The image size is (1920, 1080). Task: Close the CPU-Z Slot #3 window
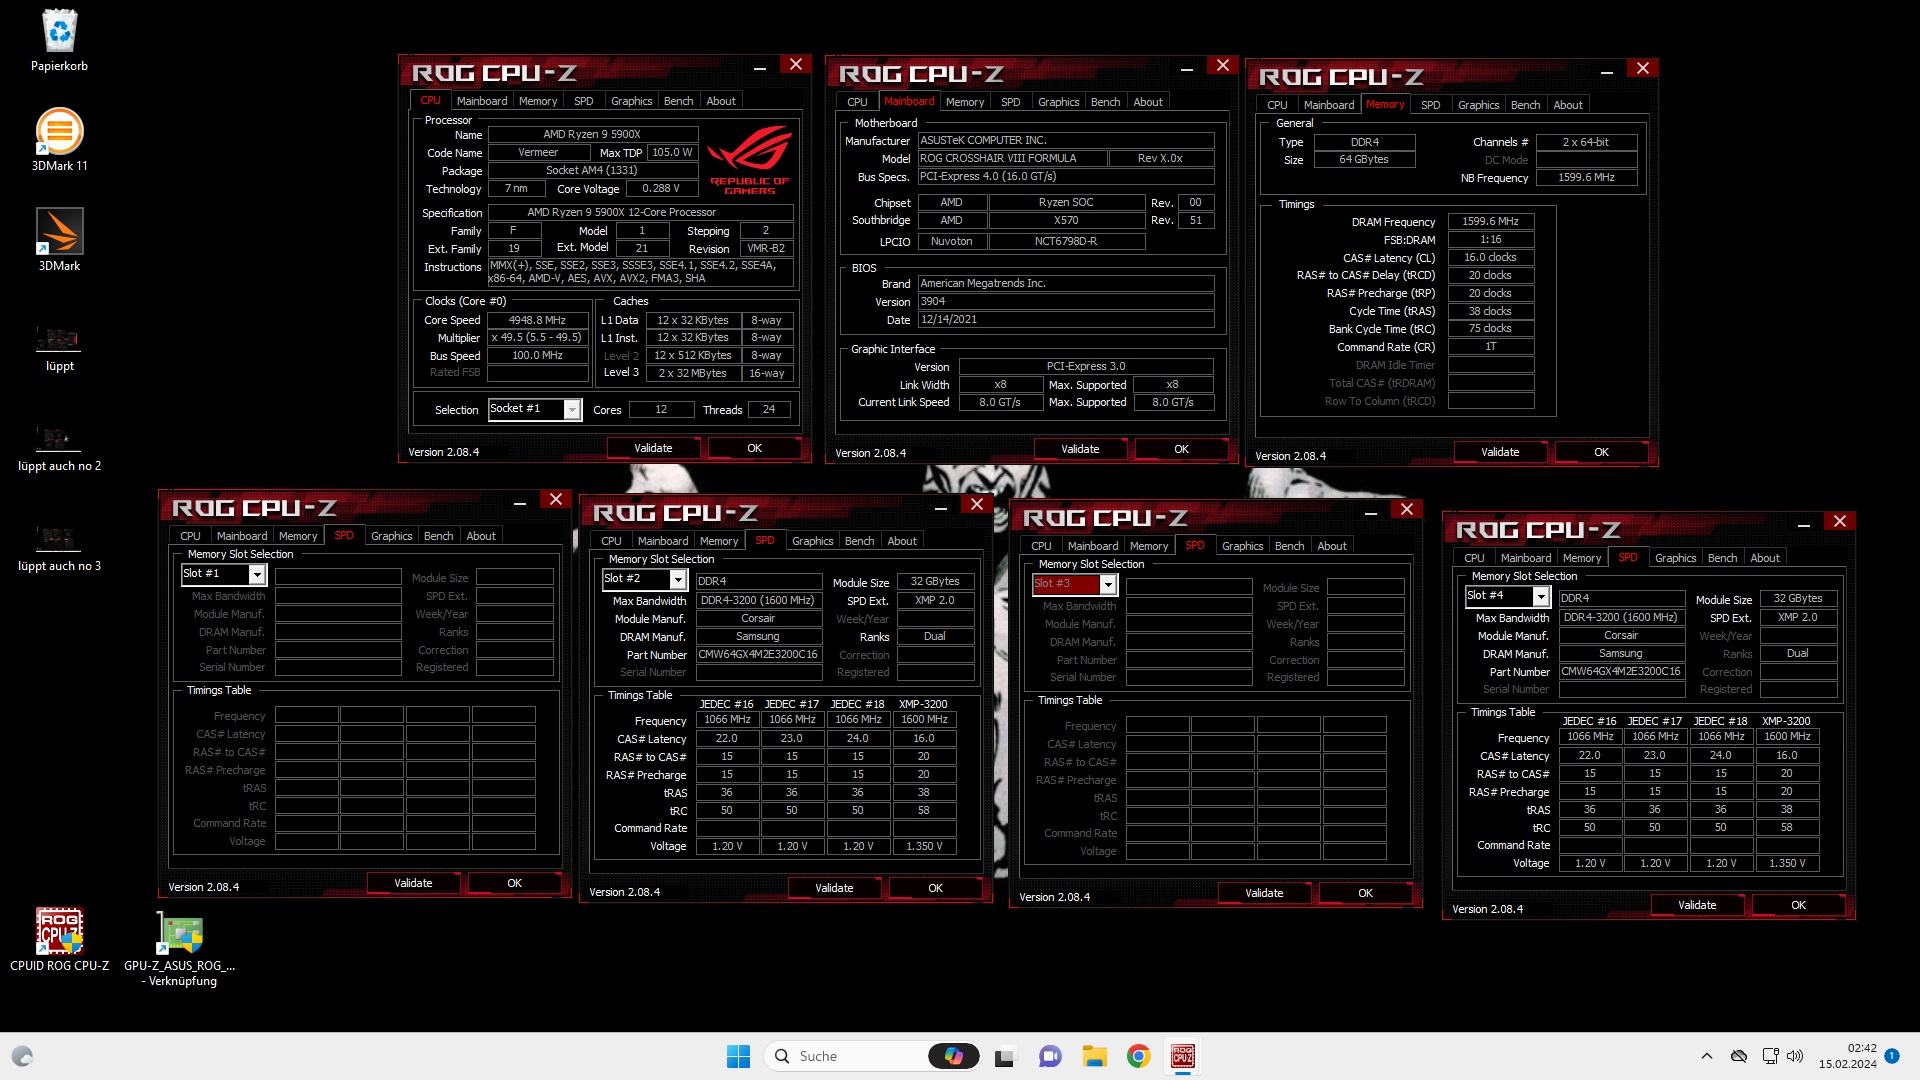[x=1406, y=509]
